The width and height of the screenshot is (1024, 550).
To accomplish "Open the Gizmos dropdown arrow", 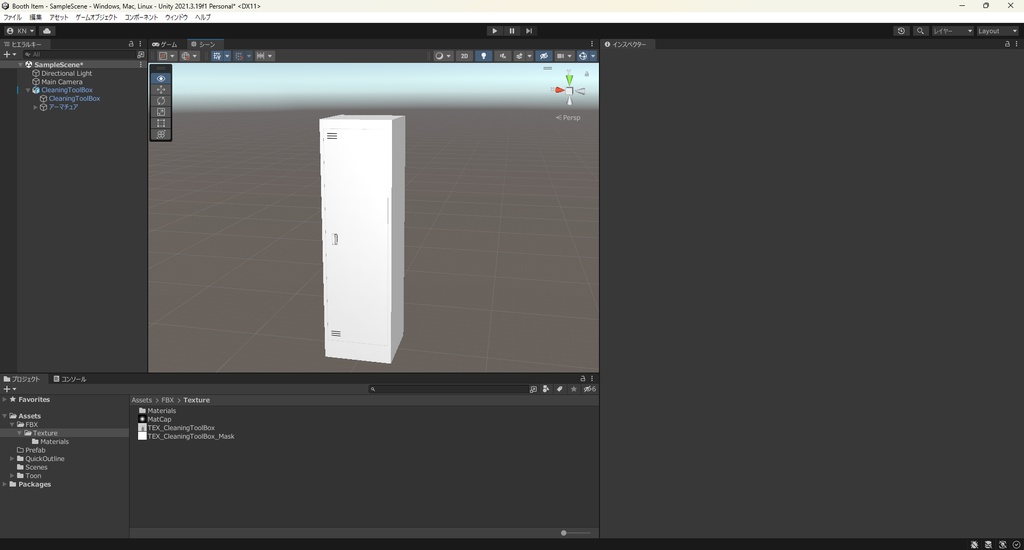I will tap(593, 56).
